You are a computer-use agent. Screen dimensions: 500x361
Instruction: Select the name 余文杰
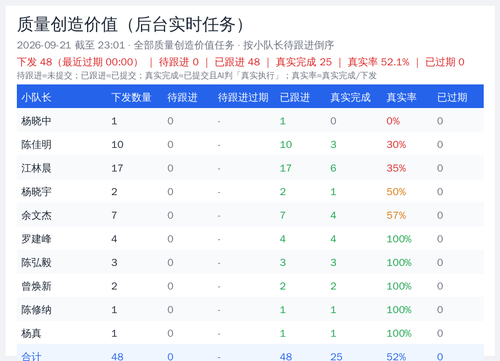pos(36,216)
